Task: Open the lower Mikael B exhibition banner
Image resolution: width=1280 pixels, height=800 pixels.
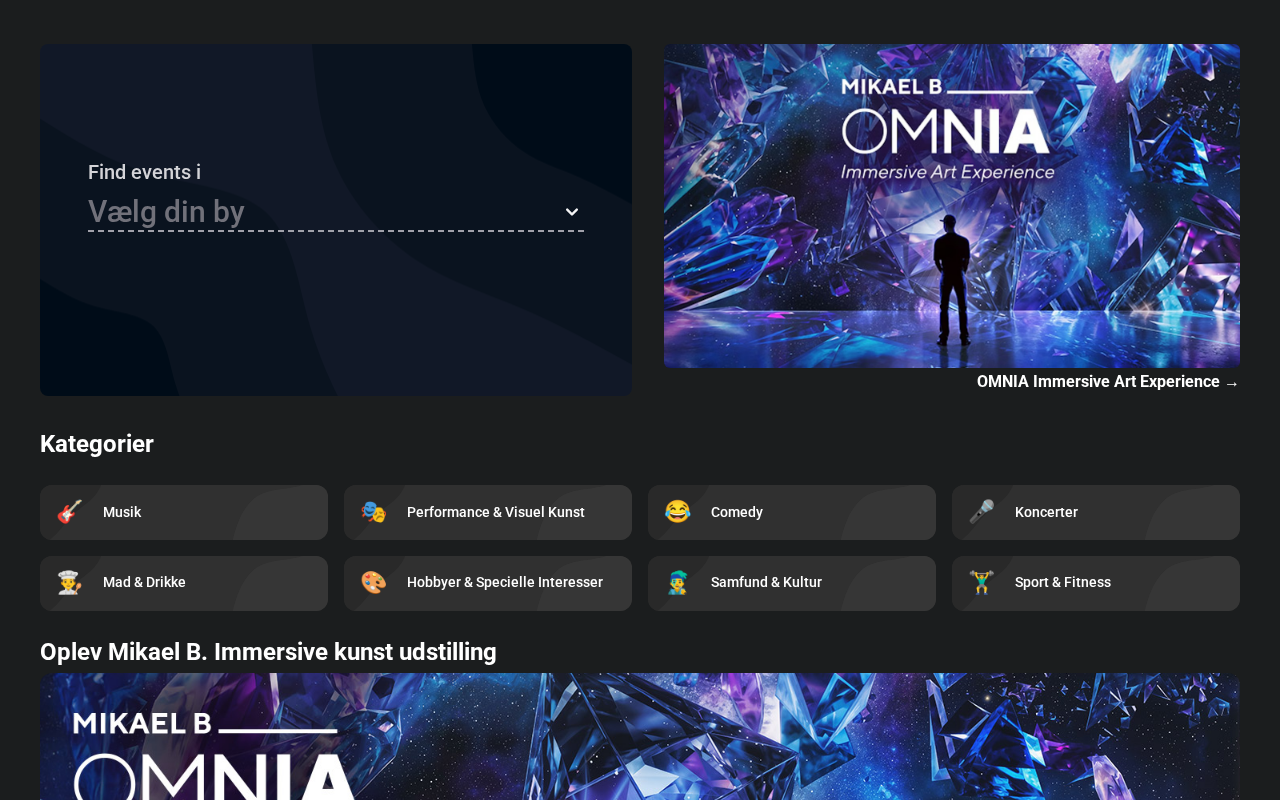Action: (640, 737)
